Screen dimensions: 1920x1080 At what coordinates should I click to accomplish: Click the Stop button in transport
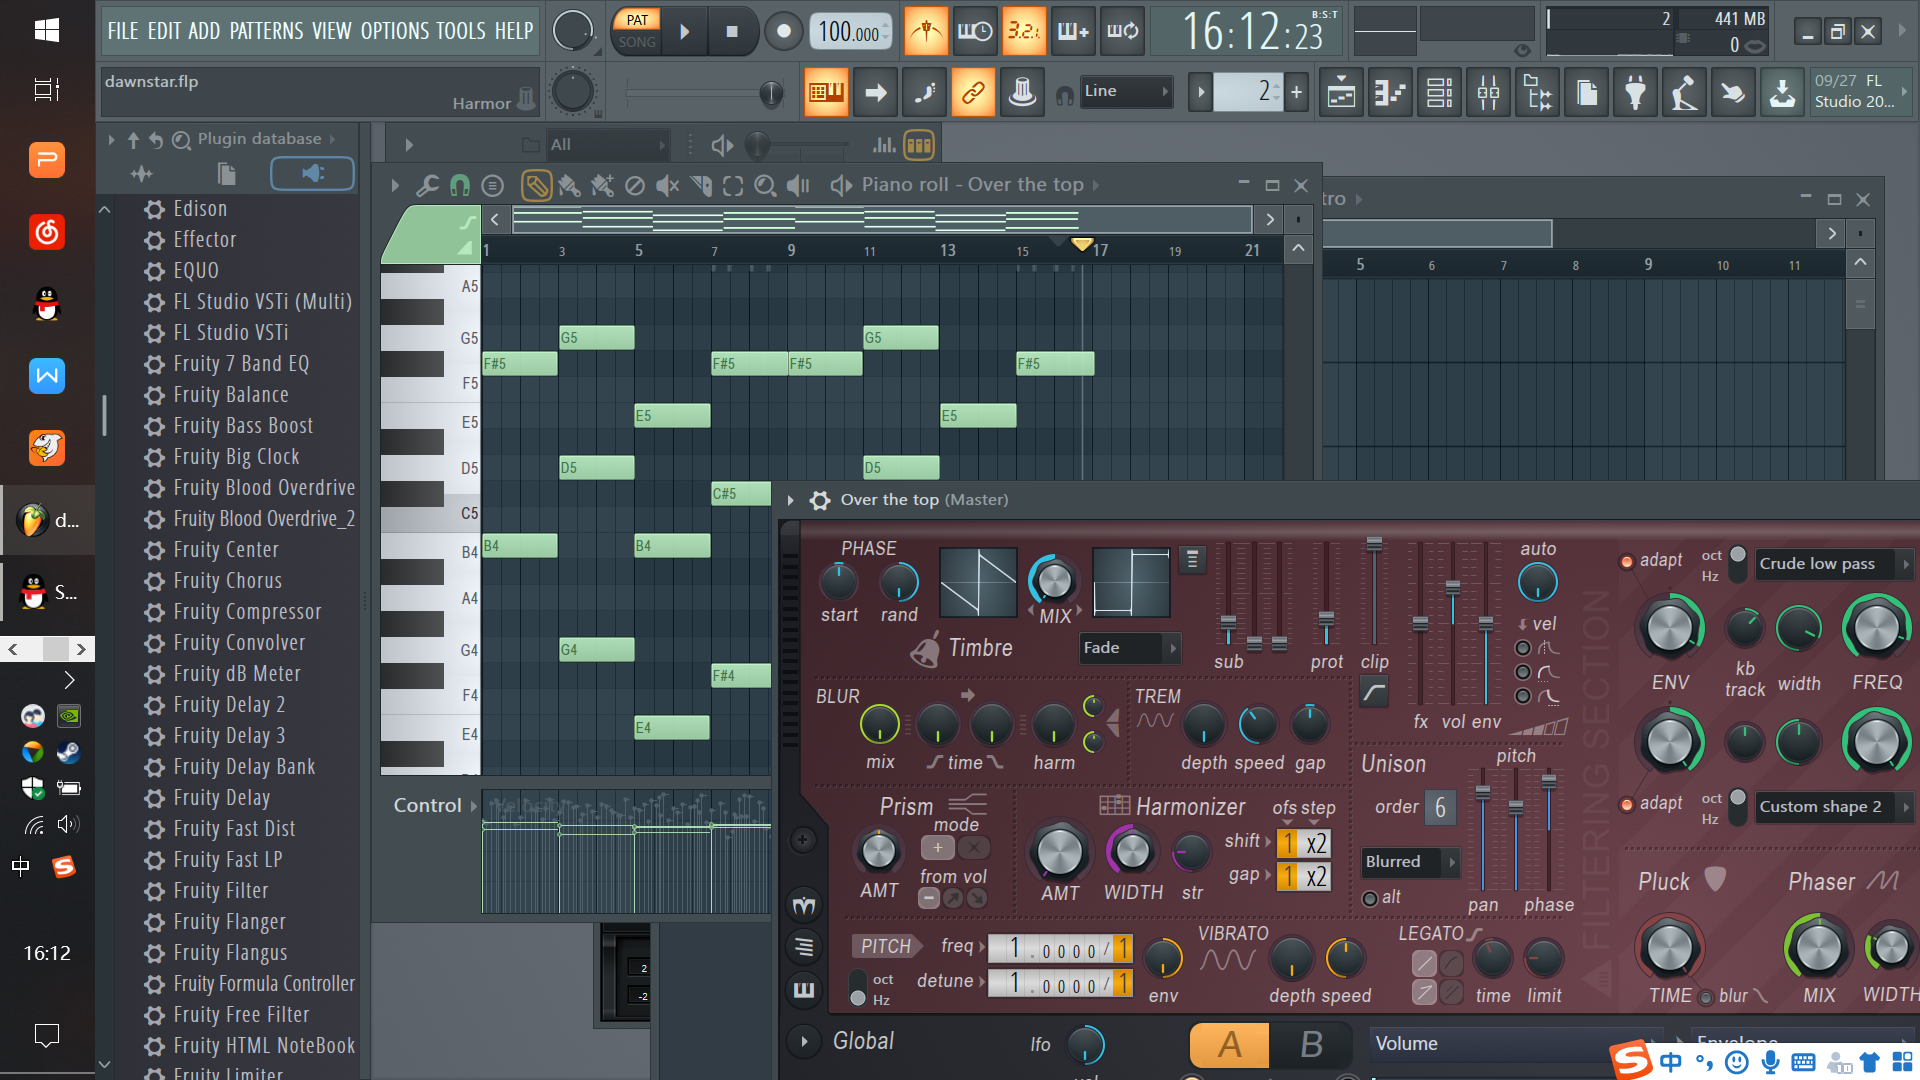point(732,32)
